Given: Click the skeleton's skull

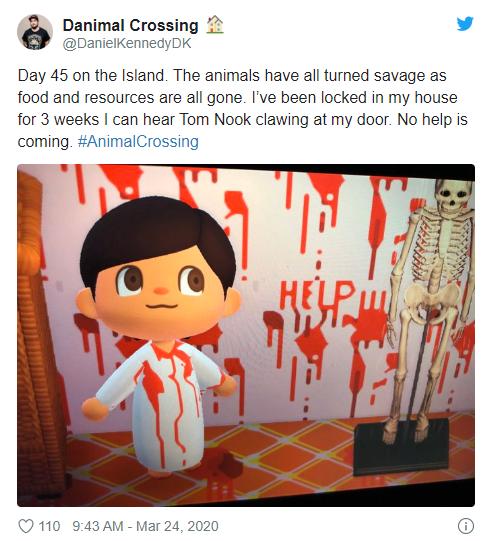Looking at the screenshot, I should (x=453, y=194).
